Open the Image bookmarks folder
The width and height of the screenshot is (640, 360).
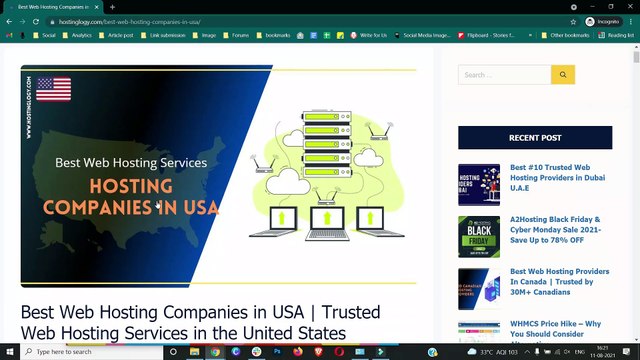(204, 36)
